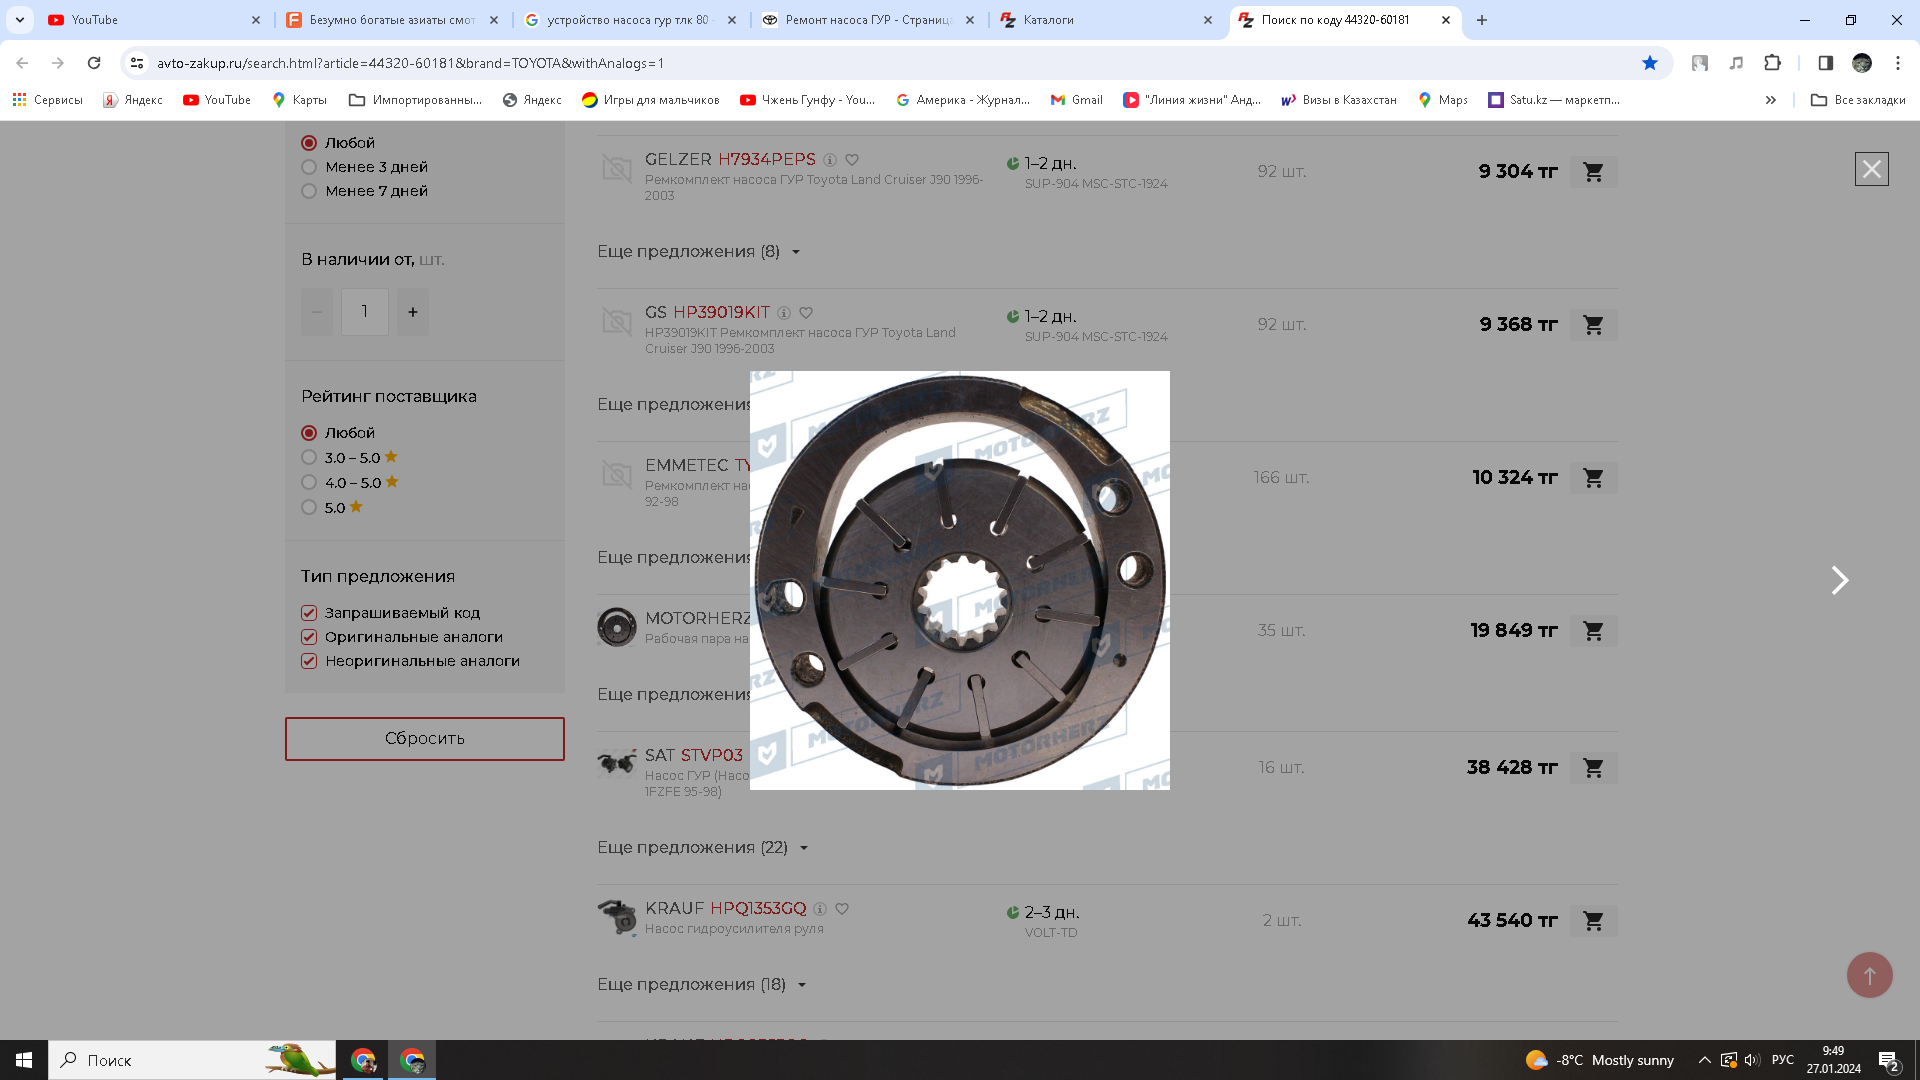Open a new browser tab

pos(1482,20)
